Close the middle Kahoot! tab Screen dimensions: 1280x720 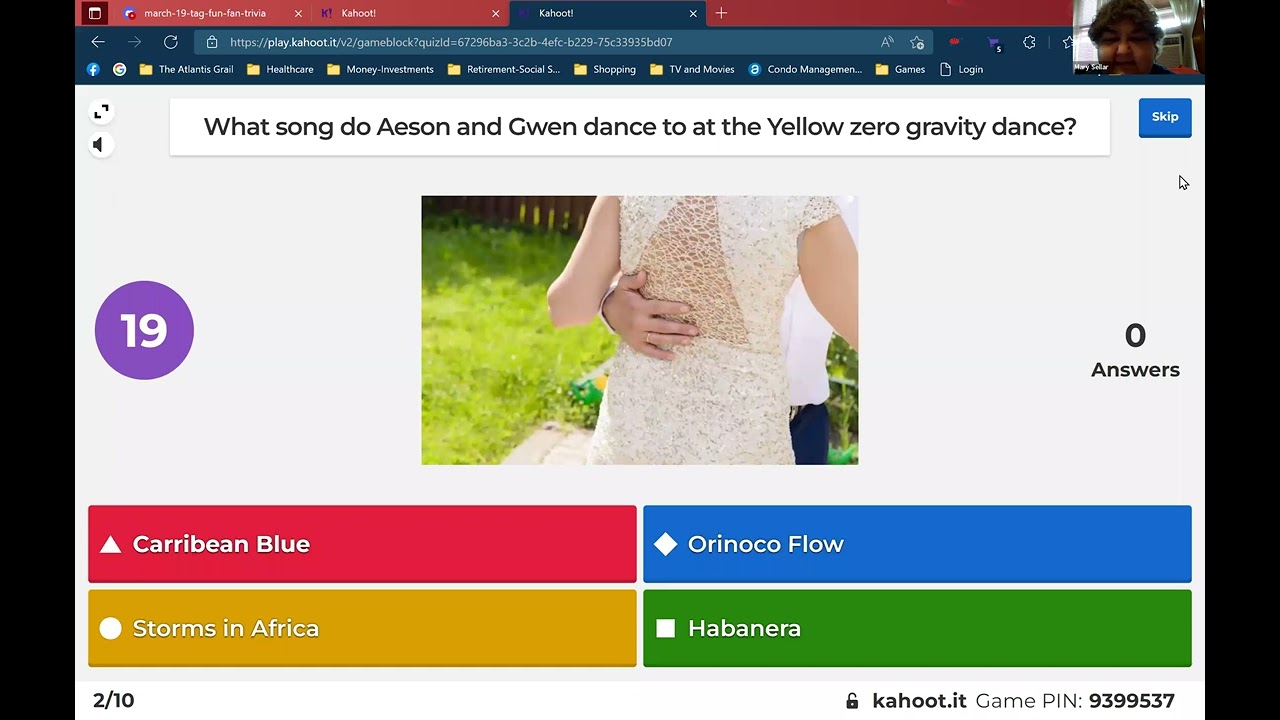point(495,13)
